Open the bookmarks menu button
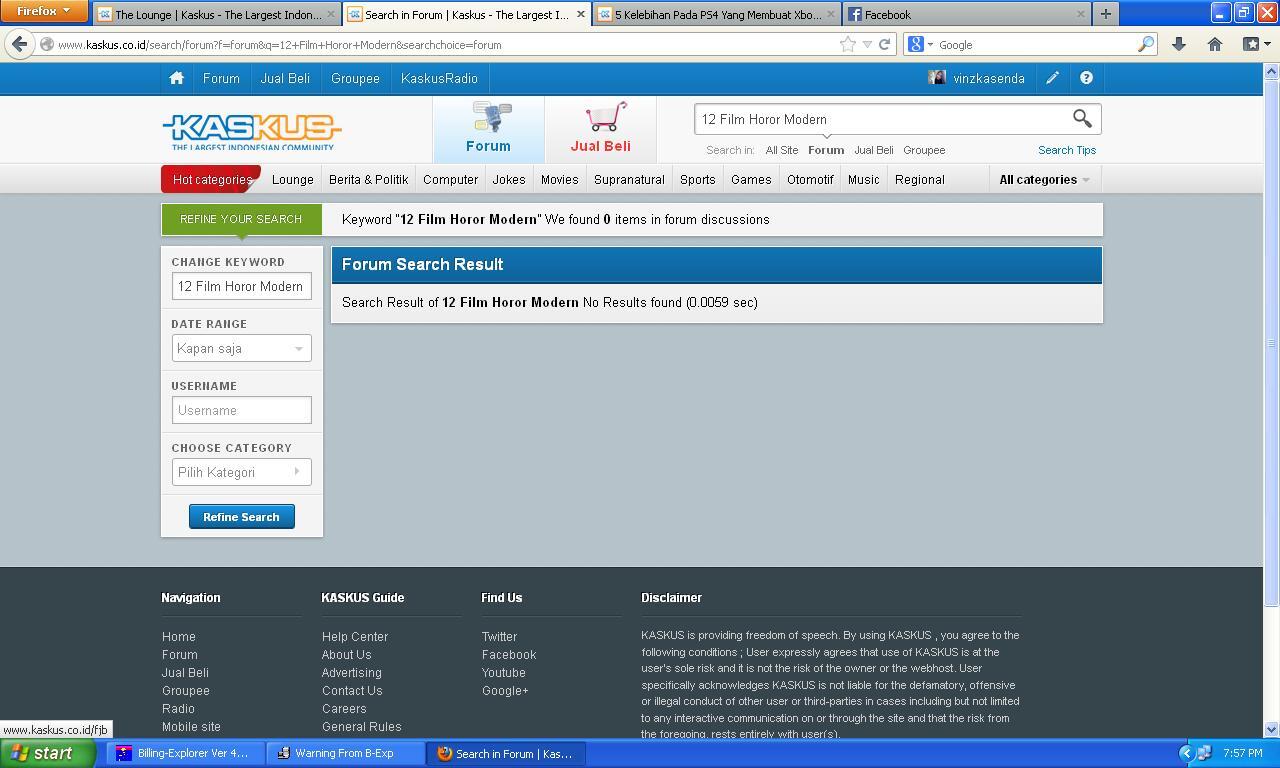Screen dimensions: 1280x768 coord(1255,44)
